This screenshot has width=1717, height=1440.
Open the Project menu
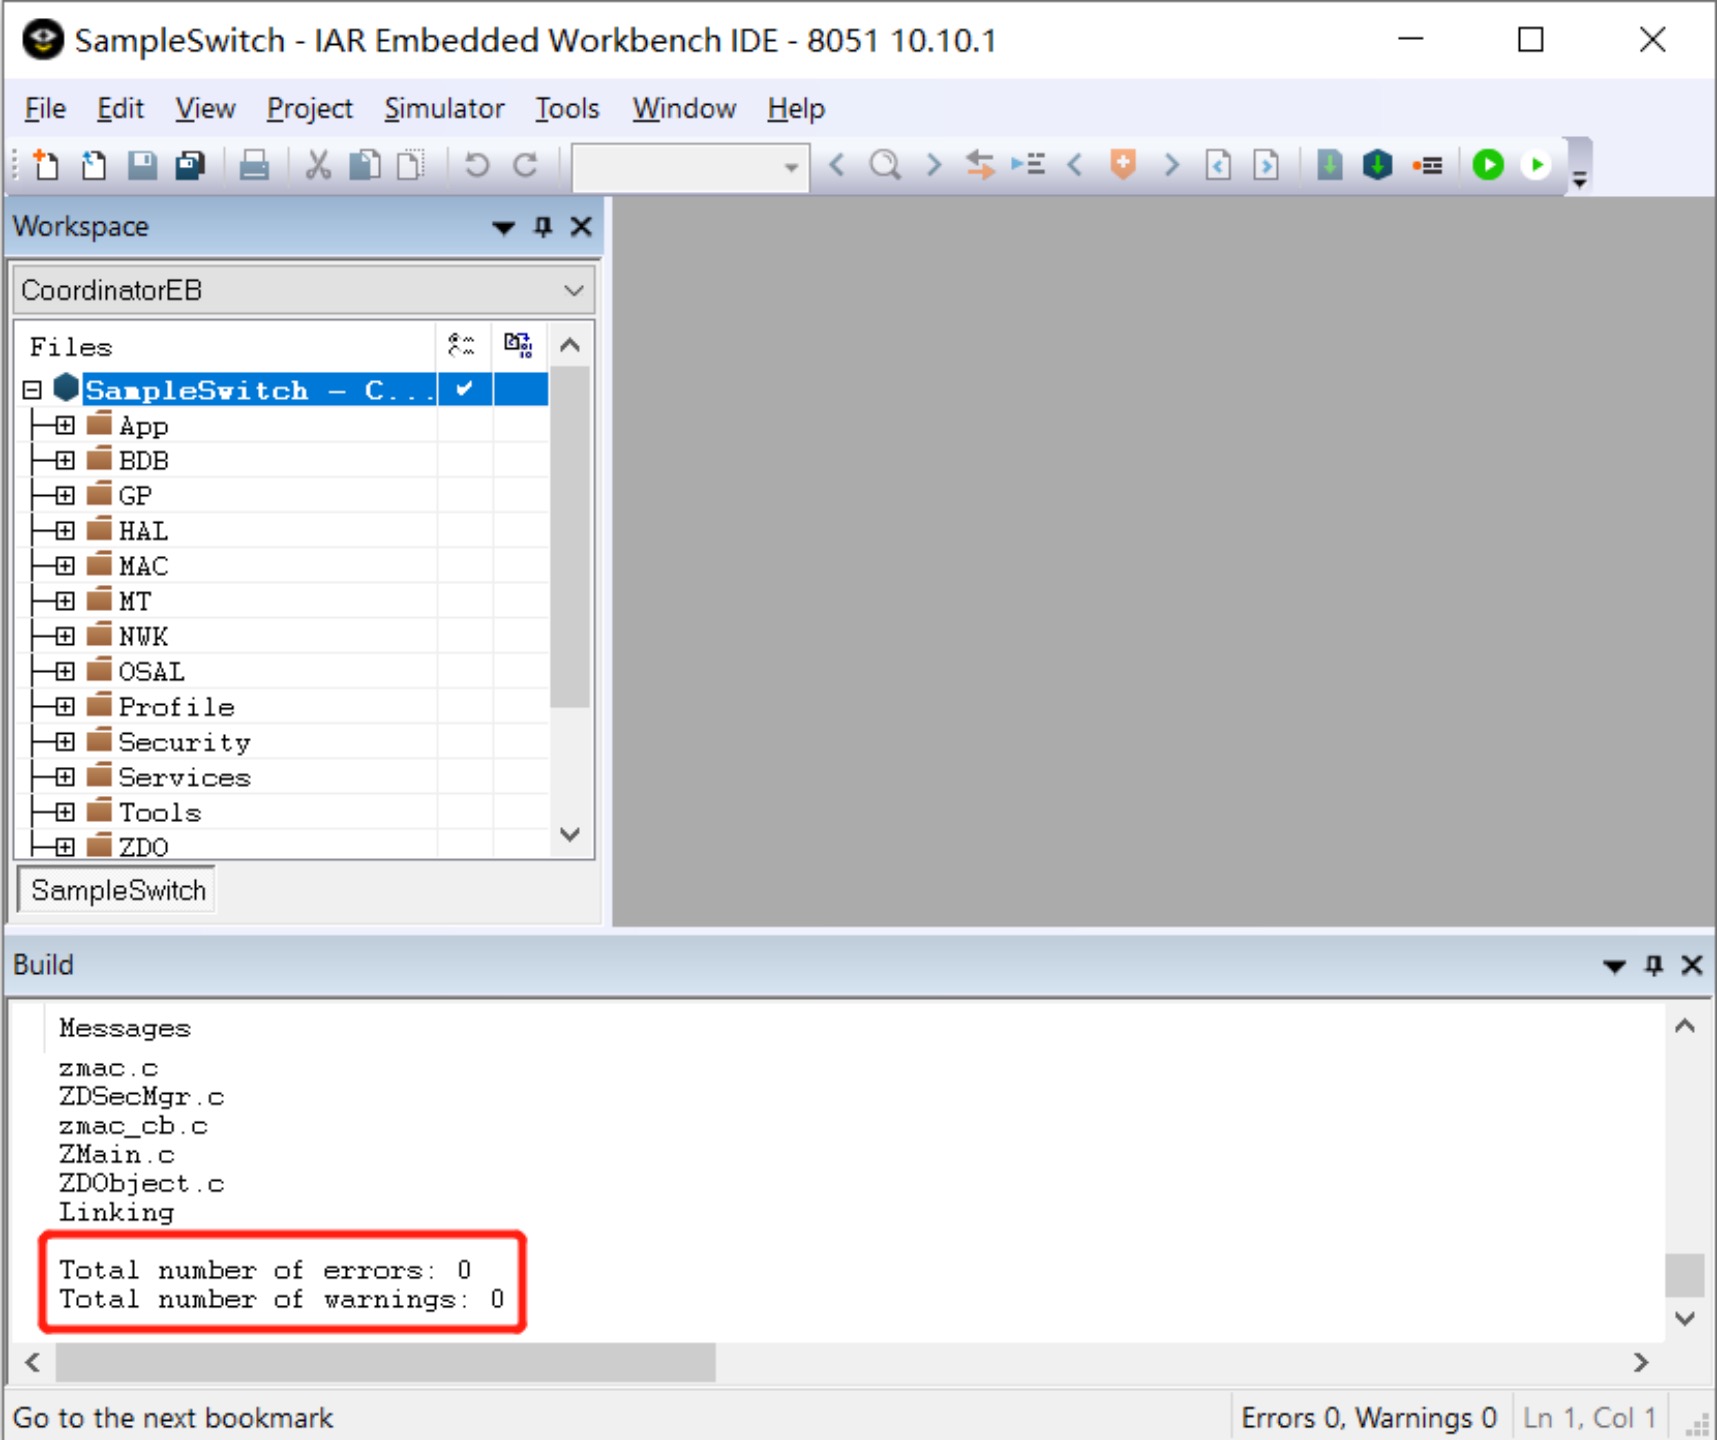tap(309, 108)
